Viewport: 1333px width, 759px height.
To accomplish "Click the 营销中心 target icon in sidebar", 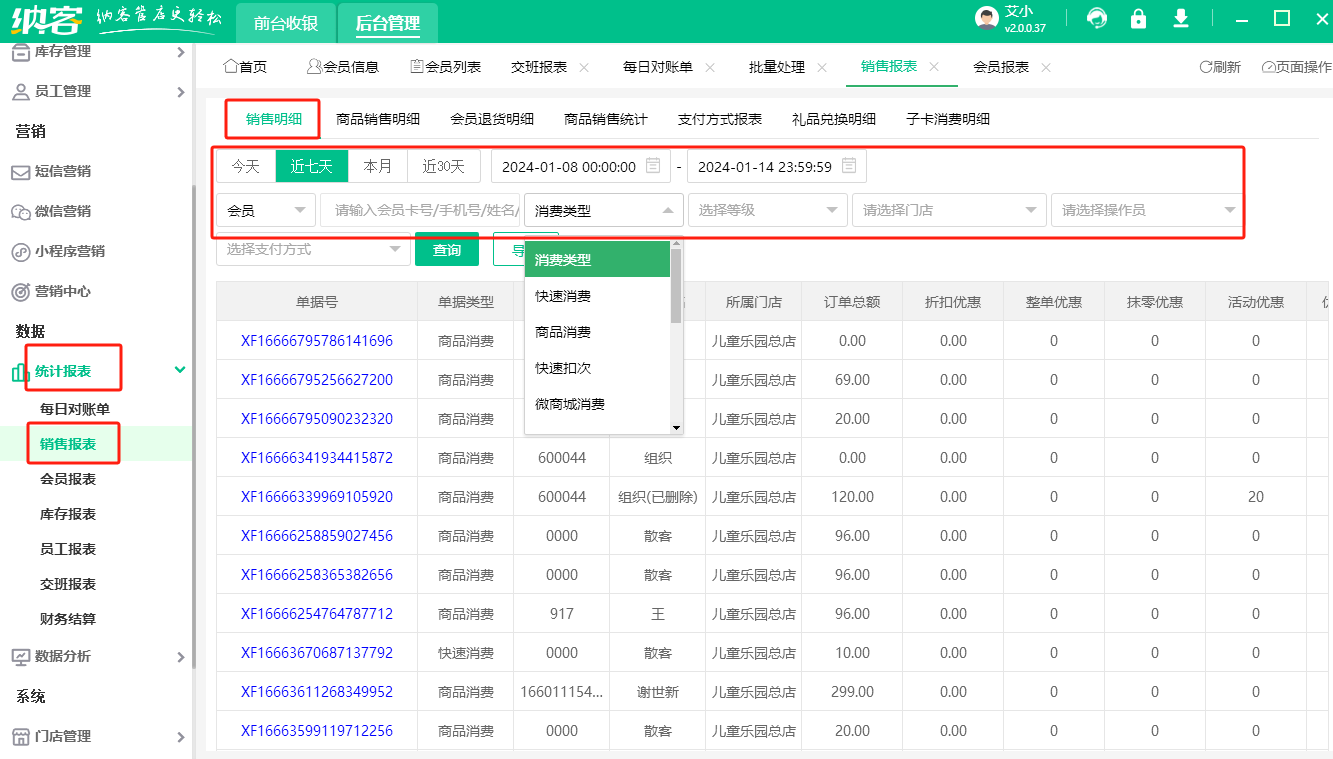I will (x=20, y=292).
